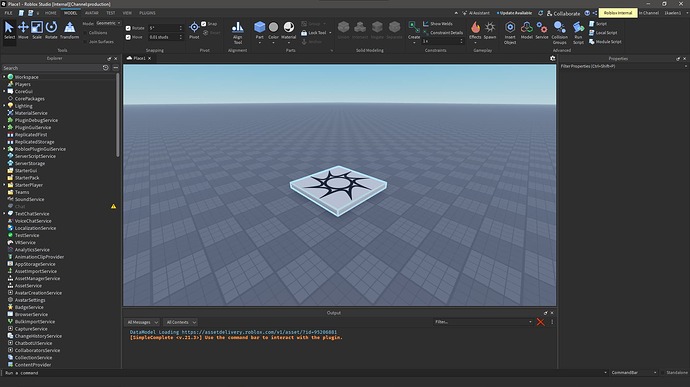This screenshot has width=690, height=387.
Task: Open Insert Object dialog
Action: coord(510,32)
